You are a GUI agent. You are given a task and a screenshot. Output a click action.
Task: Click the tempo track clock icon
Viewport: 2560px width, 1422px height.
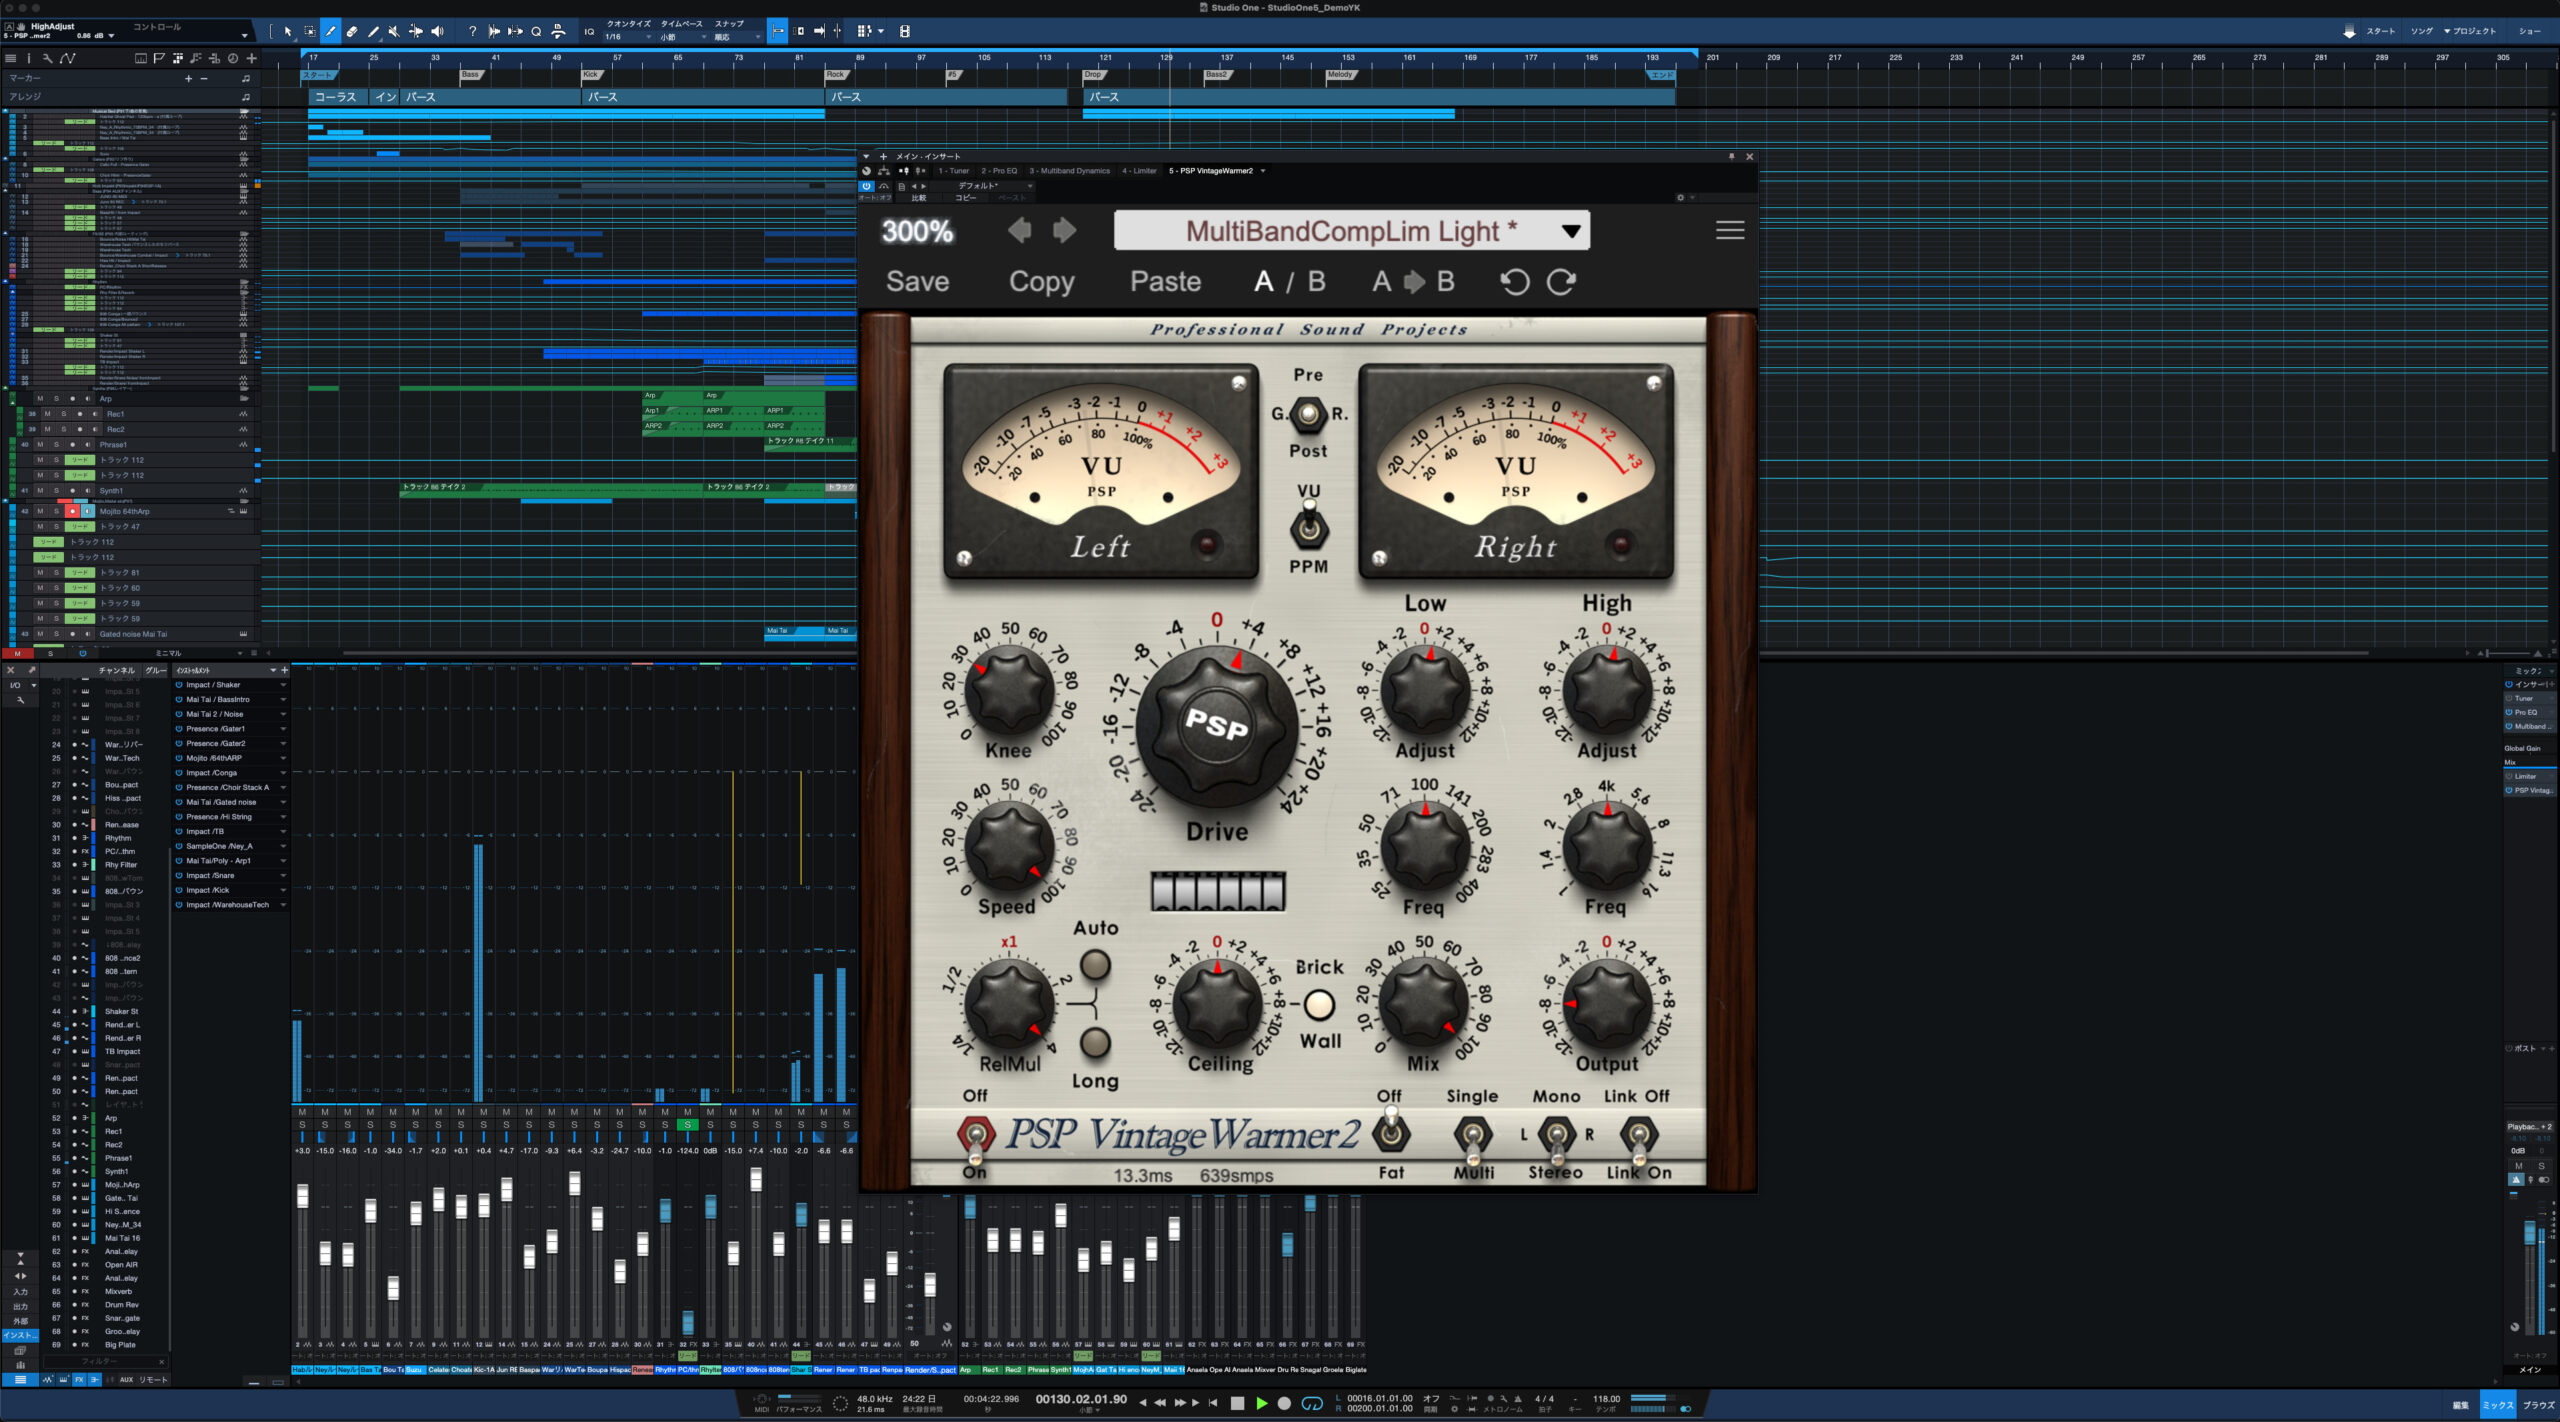pyautogui.click(x=232, y=58)
